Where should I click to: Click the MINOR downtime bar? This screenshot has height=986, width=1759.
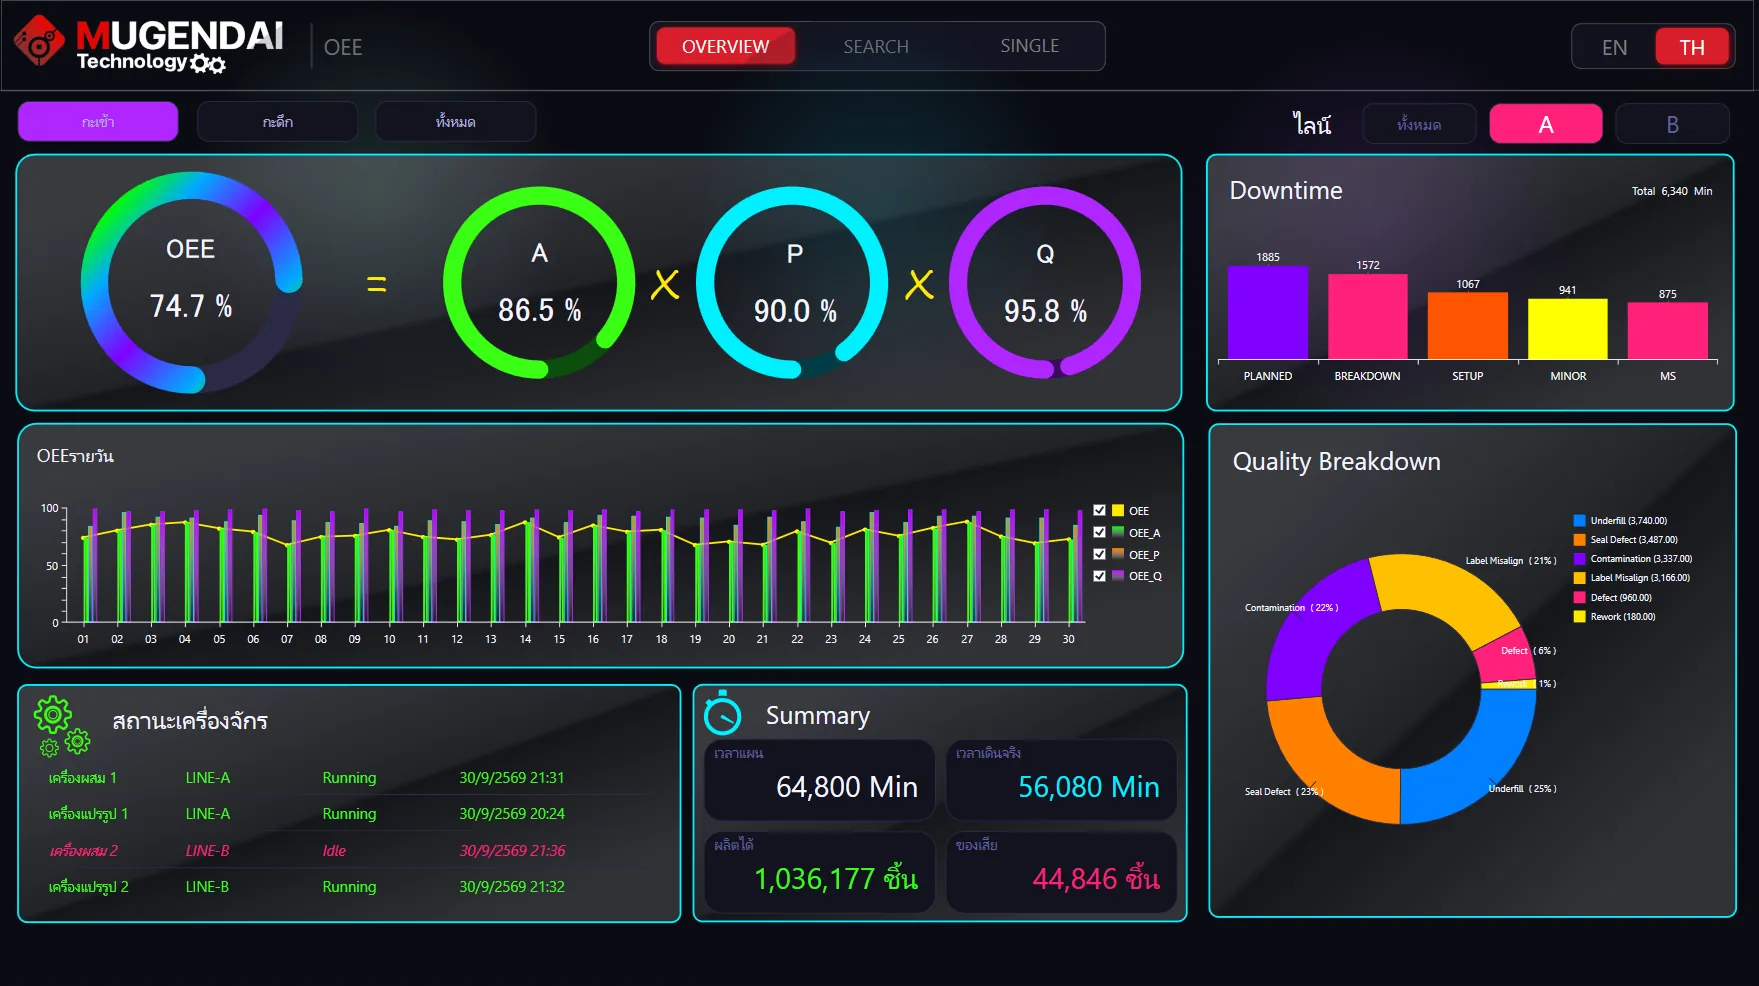1568,329
